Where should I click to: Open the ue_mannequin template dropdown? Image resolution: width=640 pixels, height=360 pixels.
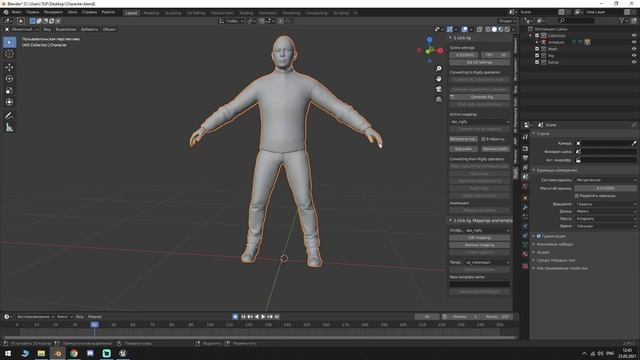[487, 262]
